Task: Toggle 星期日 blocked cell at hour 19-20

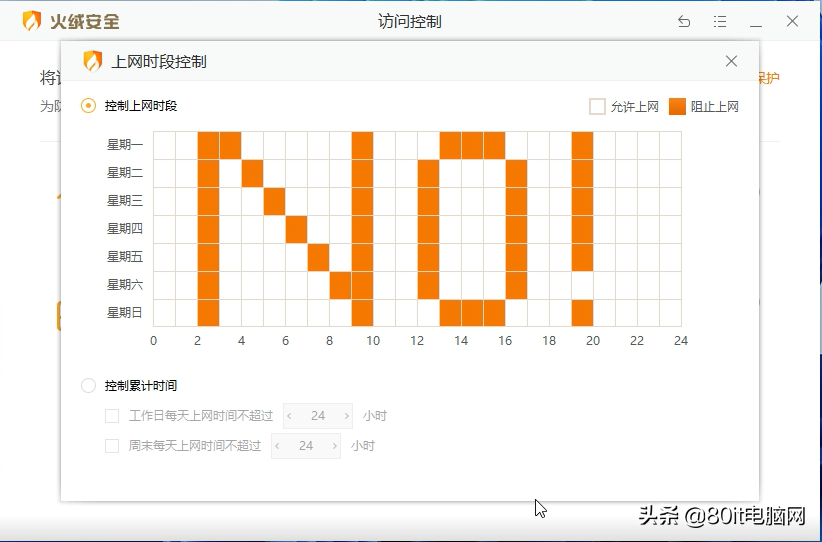Action: pos(582,313)
